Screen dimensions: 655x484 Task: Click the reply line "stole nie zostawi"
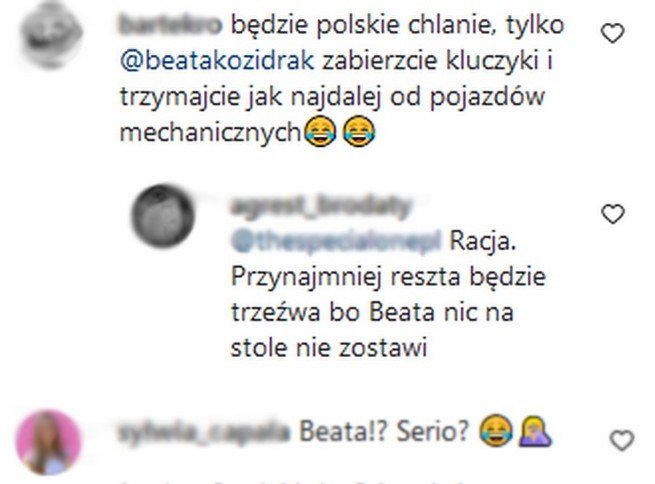click(x=329, y=348)
